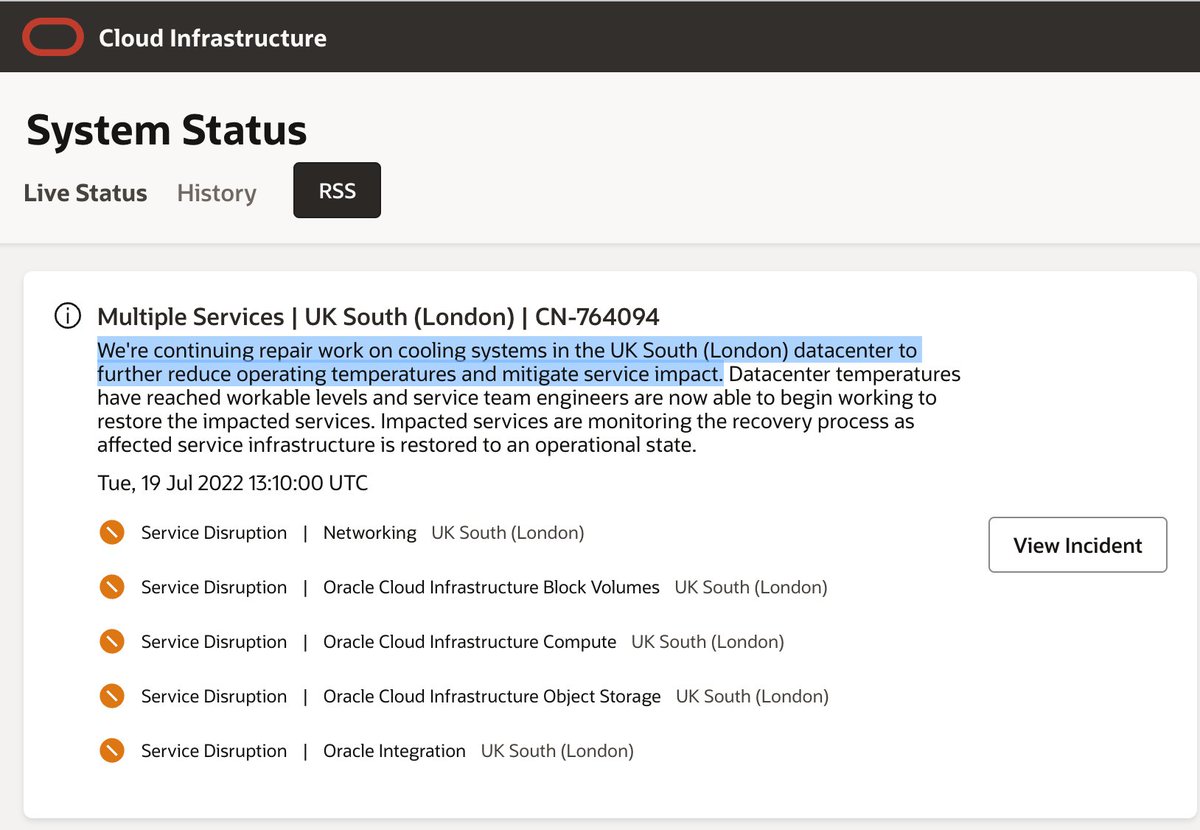
Task: Click Service Disruption label on Compute row
Action: click(x=214, y=642)
